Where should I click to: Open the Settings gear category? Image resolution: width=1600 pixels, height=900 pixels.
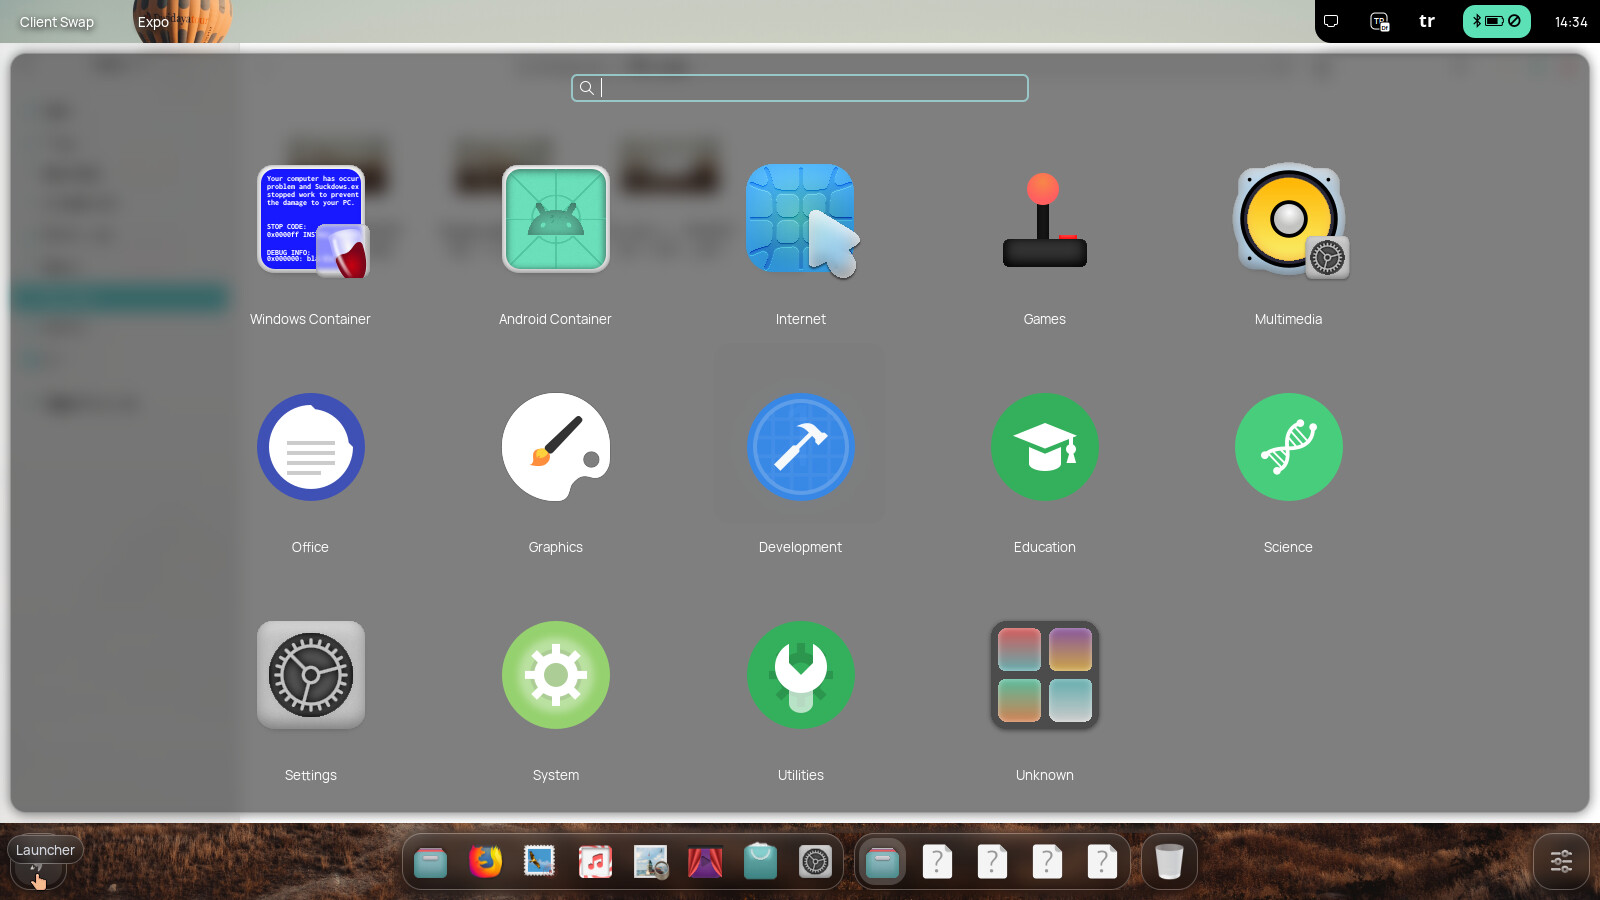pyautogui.click(x=311, y=675)
